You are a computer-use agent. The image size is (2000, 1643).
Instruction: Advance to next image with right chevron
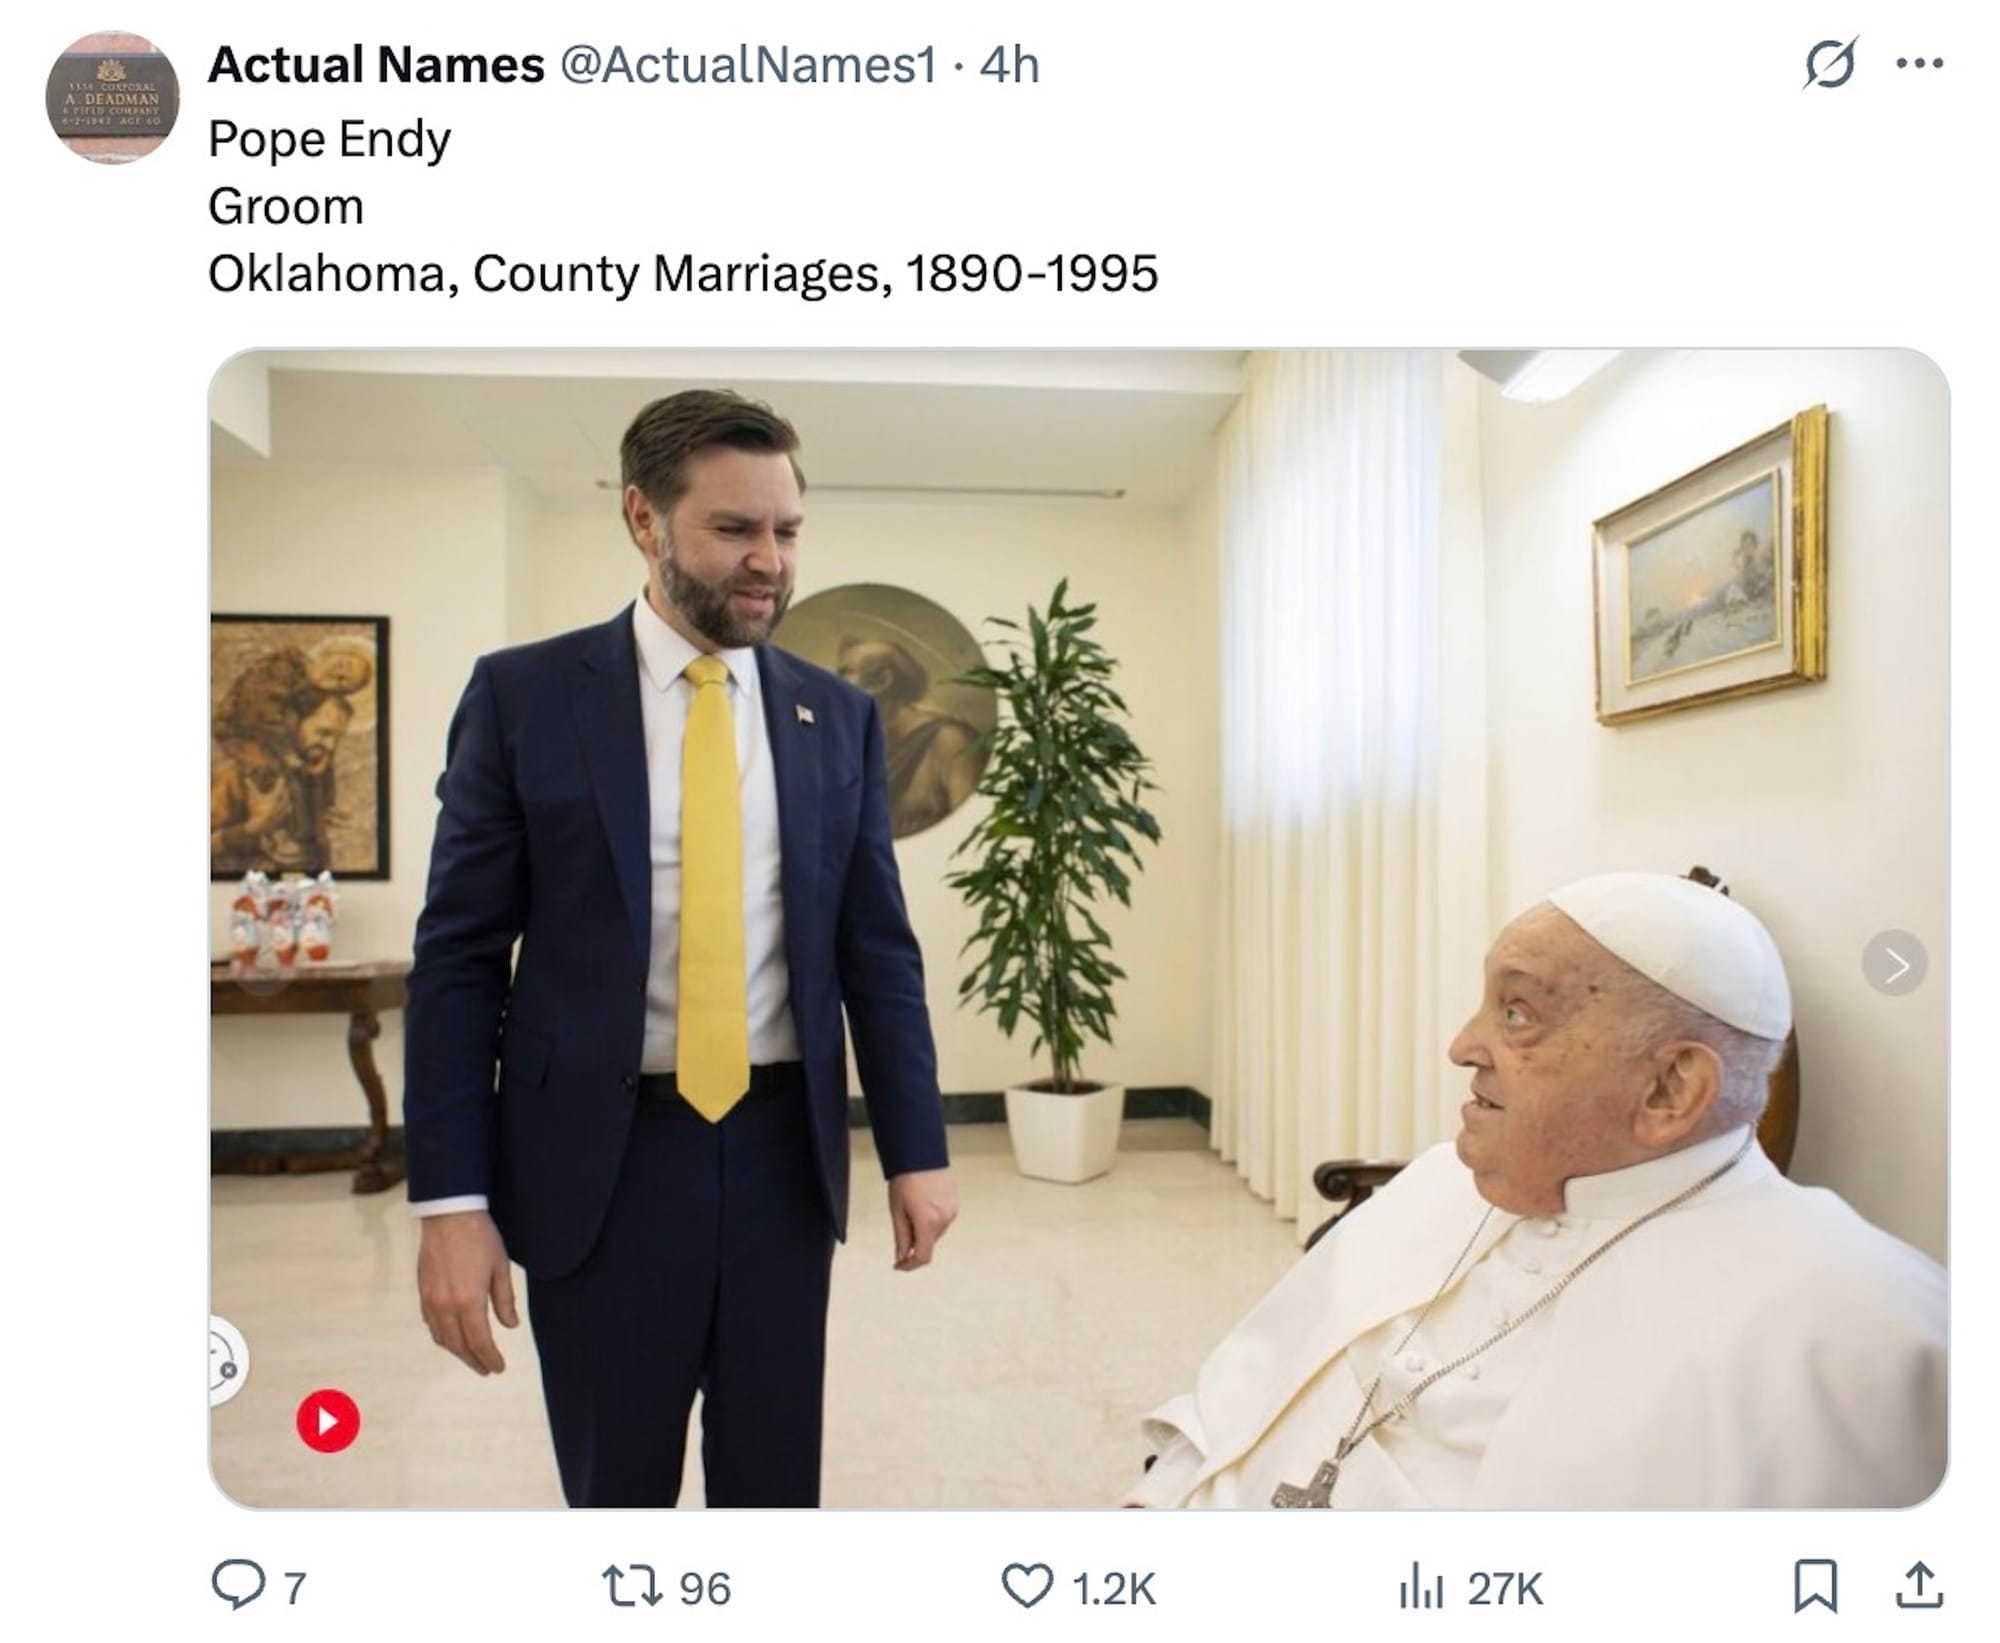tap(1894, 964)
